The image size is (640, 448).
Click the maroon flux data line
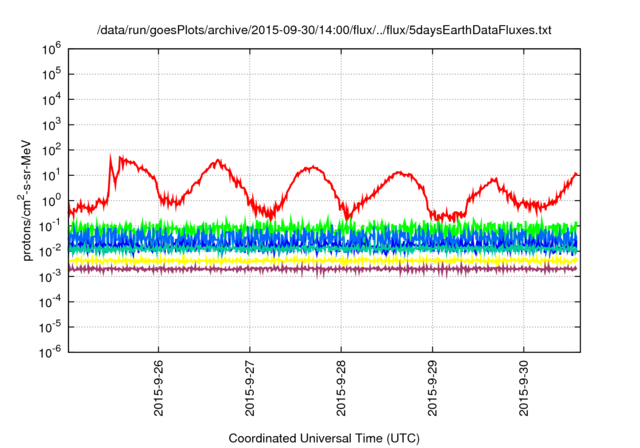pos(322,269)
